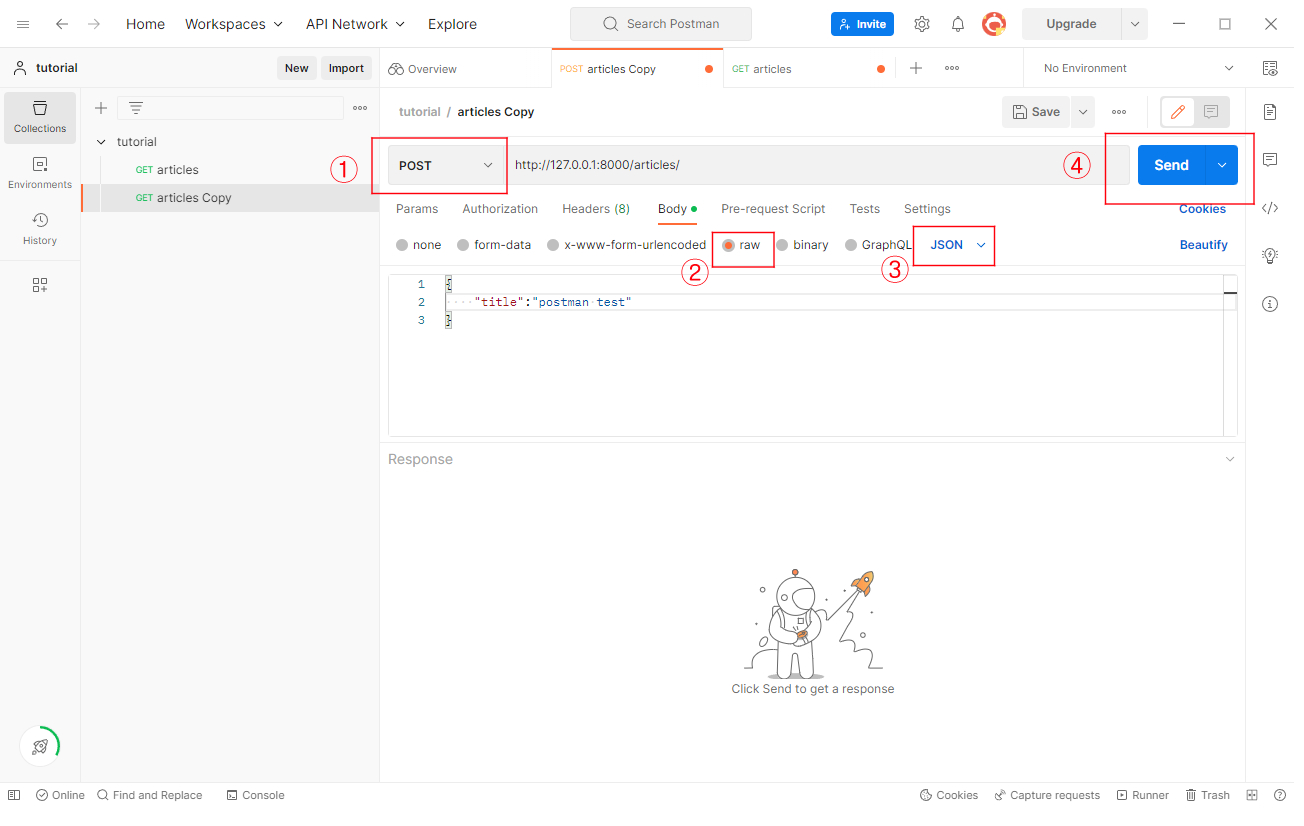Open collections options ellipsis menu

[x=360, y=108]
